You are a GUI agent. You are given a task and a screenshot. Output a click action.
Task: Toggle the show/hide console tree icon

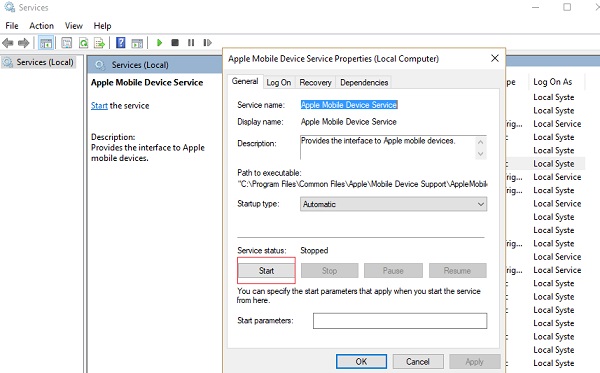point(46,43)
